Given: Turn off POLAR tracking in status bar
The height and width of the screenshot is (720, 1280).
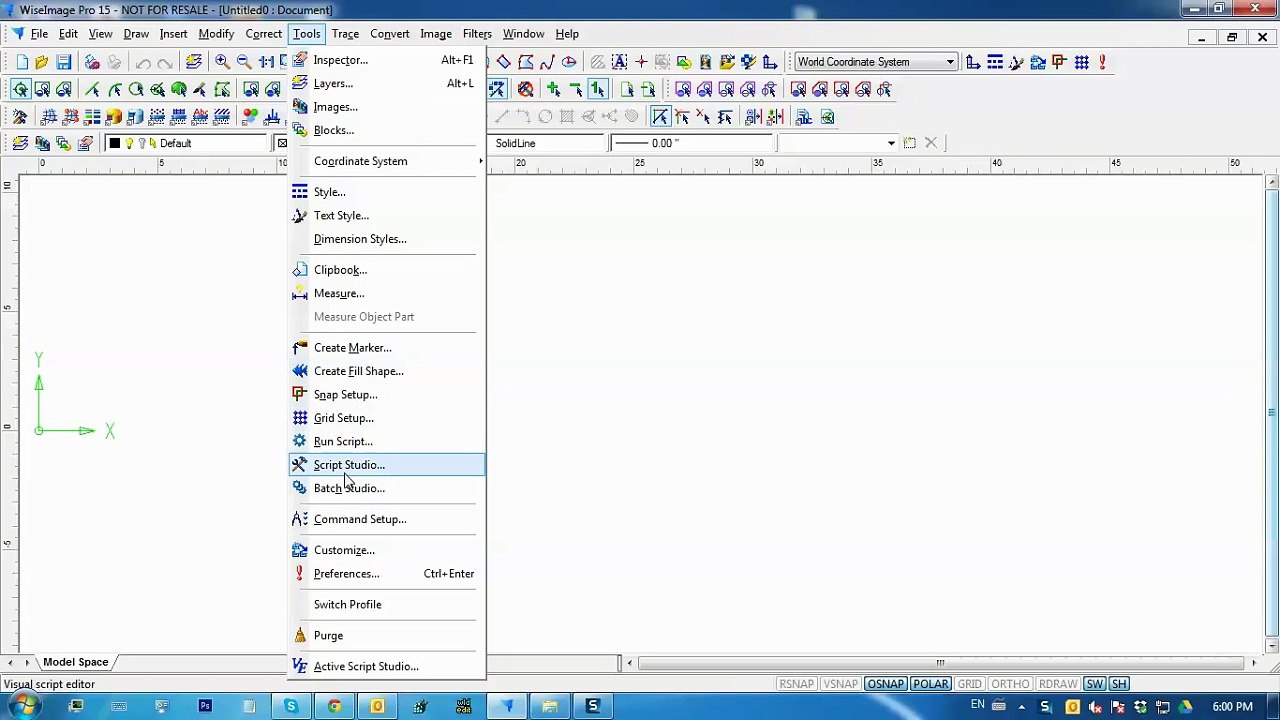Looking at the screenshot, I should tap(930, 684).
